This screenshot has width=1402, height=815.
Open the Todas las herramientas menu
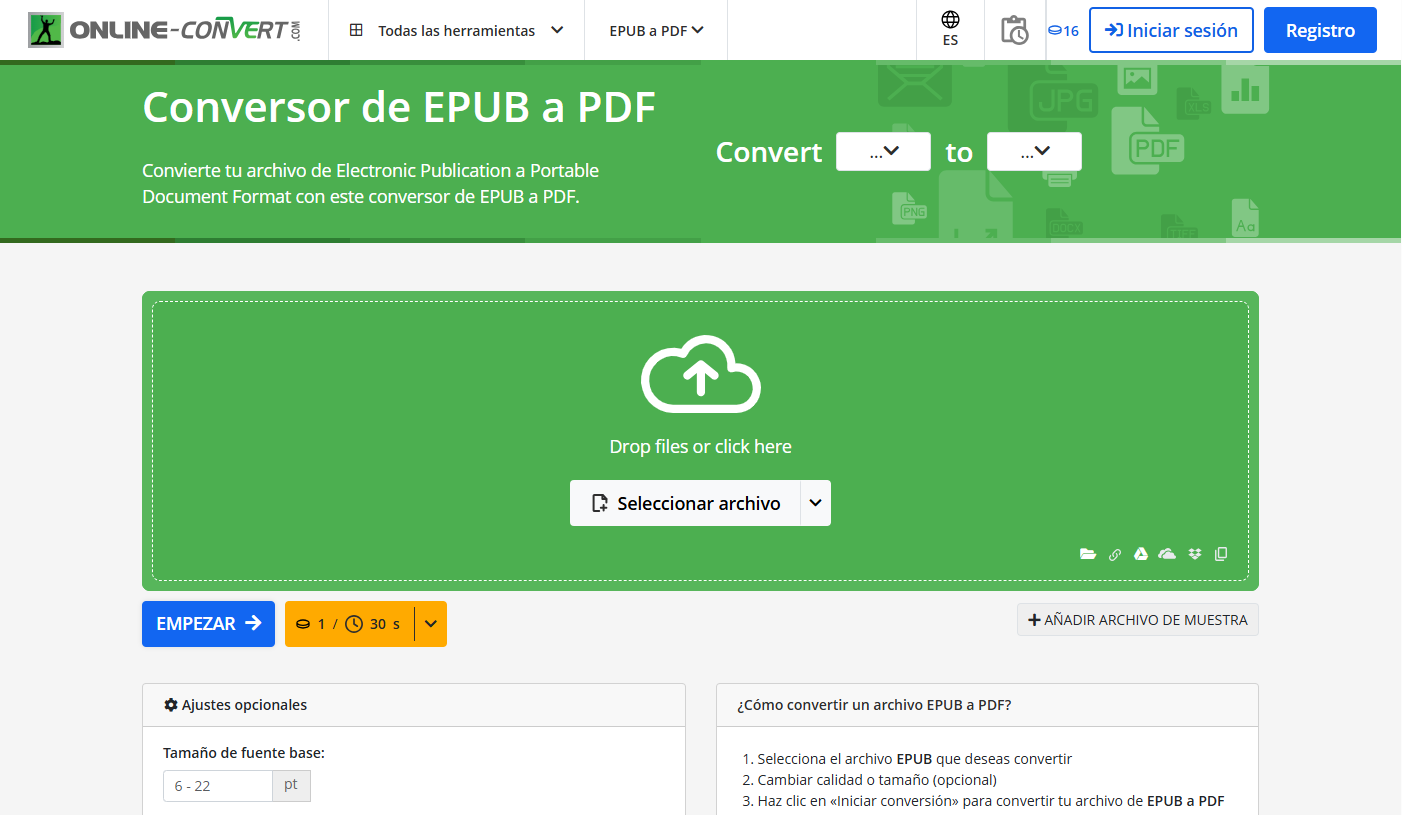(455, 30)
